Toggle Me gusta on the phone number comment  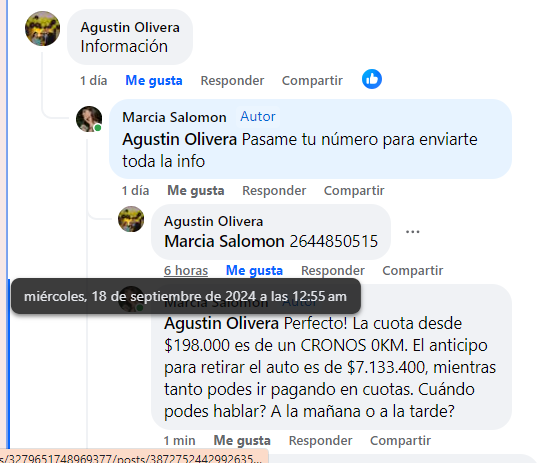coord(254,270)
